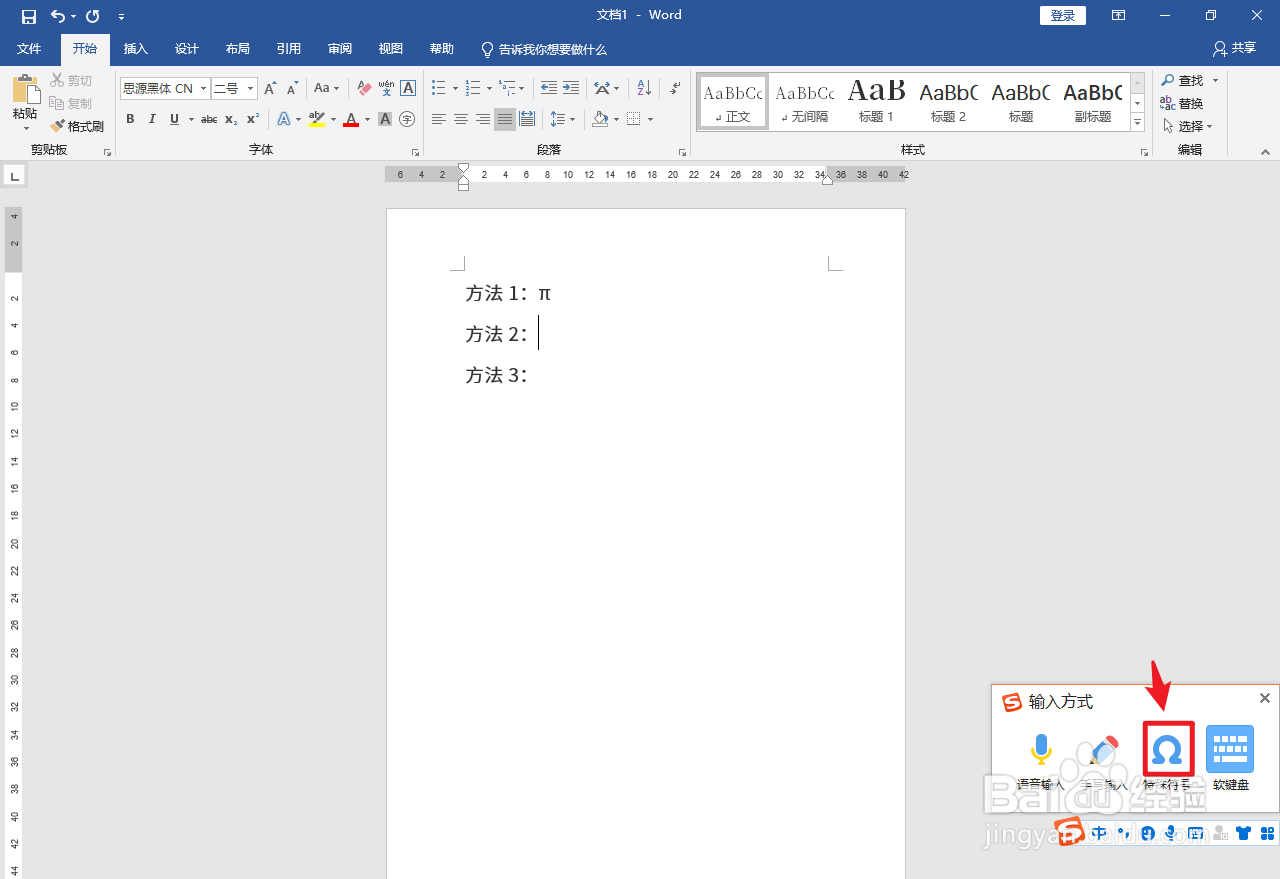Open the font name dropdown 思源黑体 CN
The height and width of the screenshot is (879, 1280).
203,89
